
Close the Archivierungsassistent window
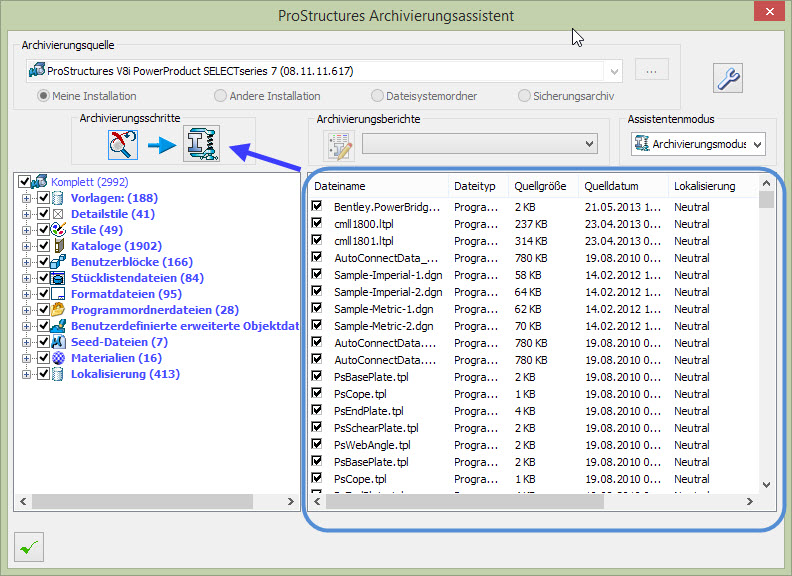769,11
